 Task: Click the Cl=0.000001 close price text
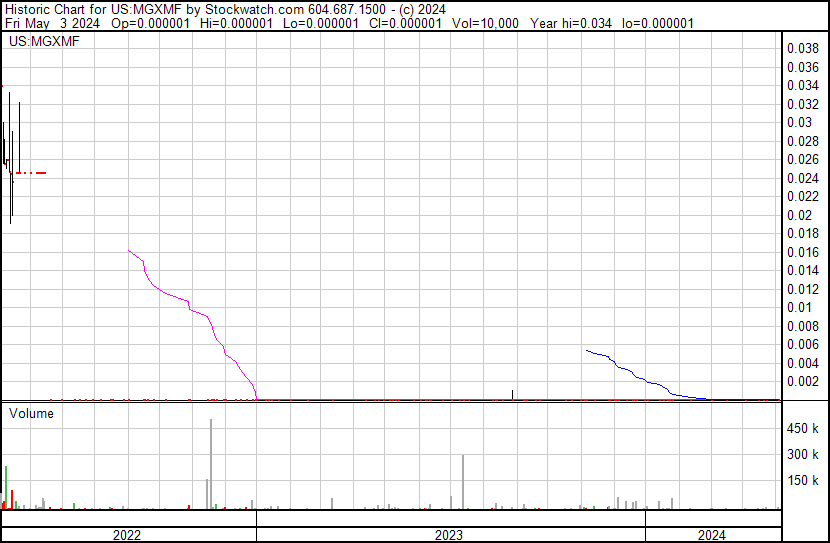tap(405, 23)
